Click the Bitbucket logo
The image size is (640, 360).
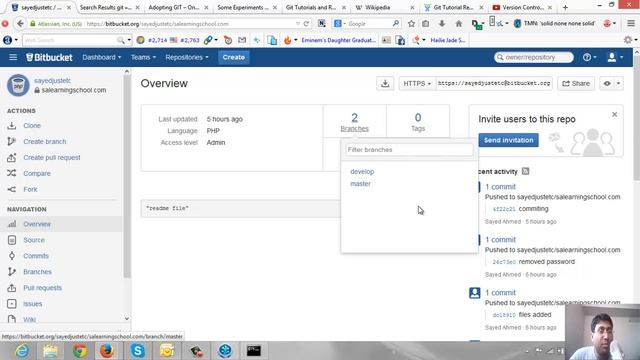pos(49,57)
